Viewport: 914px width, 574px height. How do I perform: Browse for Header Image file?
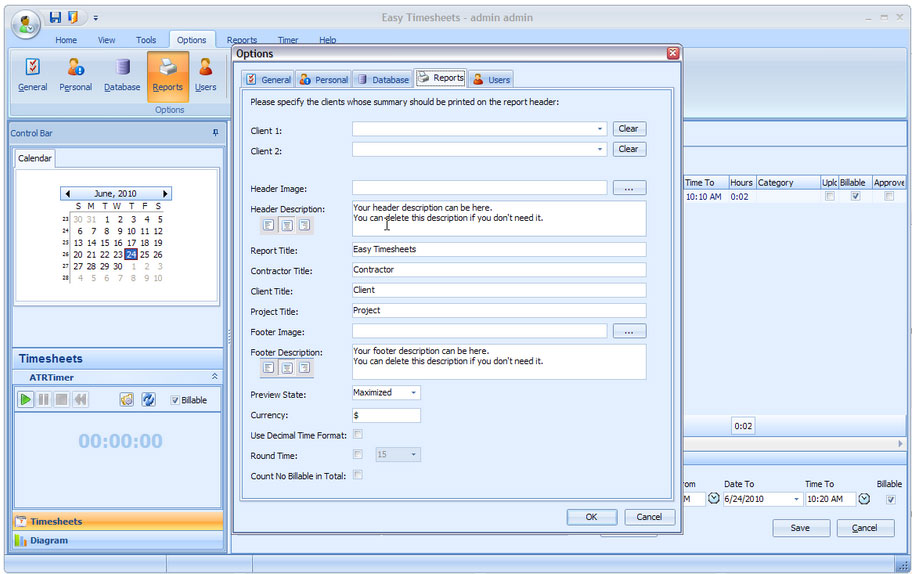629,188
